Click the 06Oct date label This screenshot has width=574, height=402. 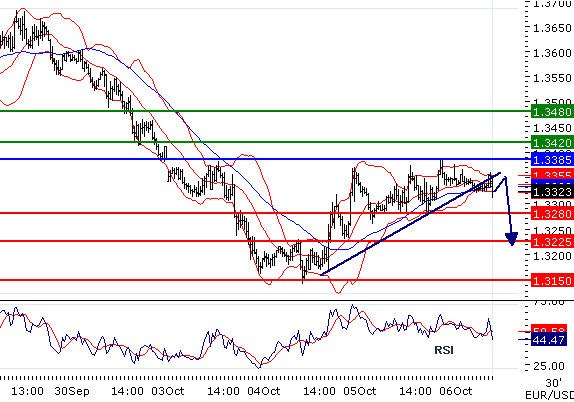point(456,391)
